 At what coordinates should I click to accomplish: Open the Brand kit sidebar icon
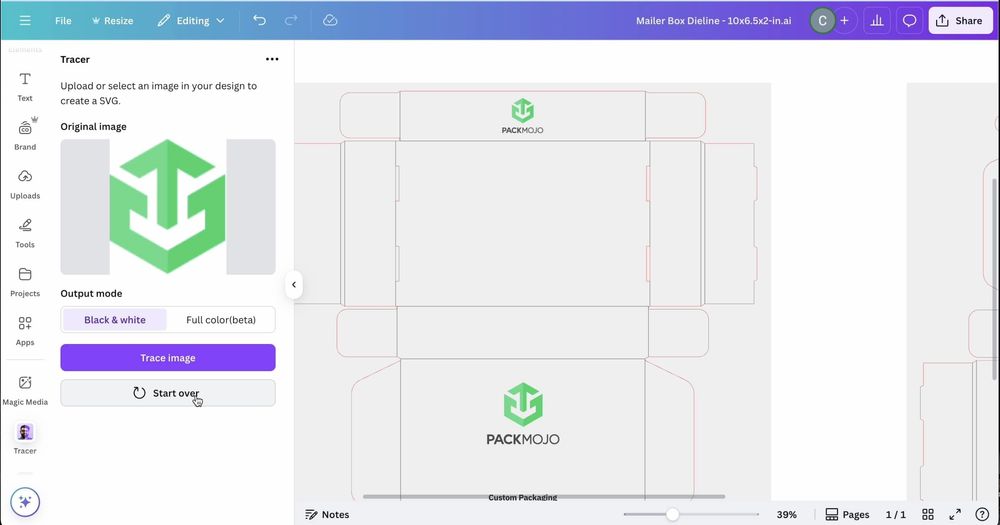click(25, 134)
